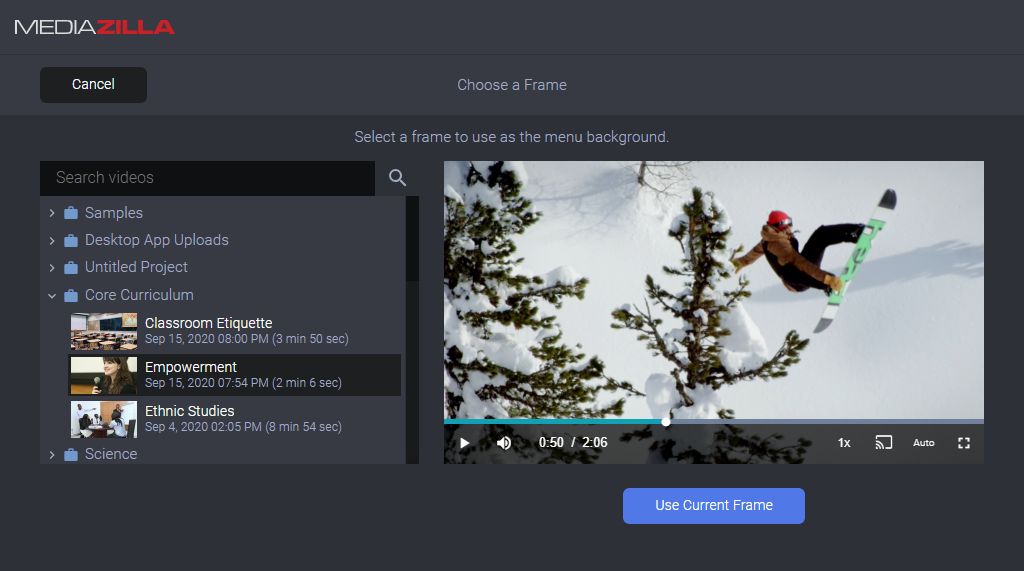Click the Core Curriculum folder icon
Screen dimensions: 1024x571
71,295
